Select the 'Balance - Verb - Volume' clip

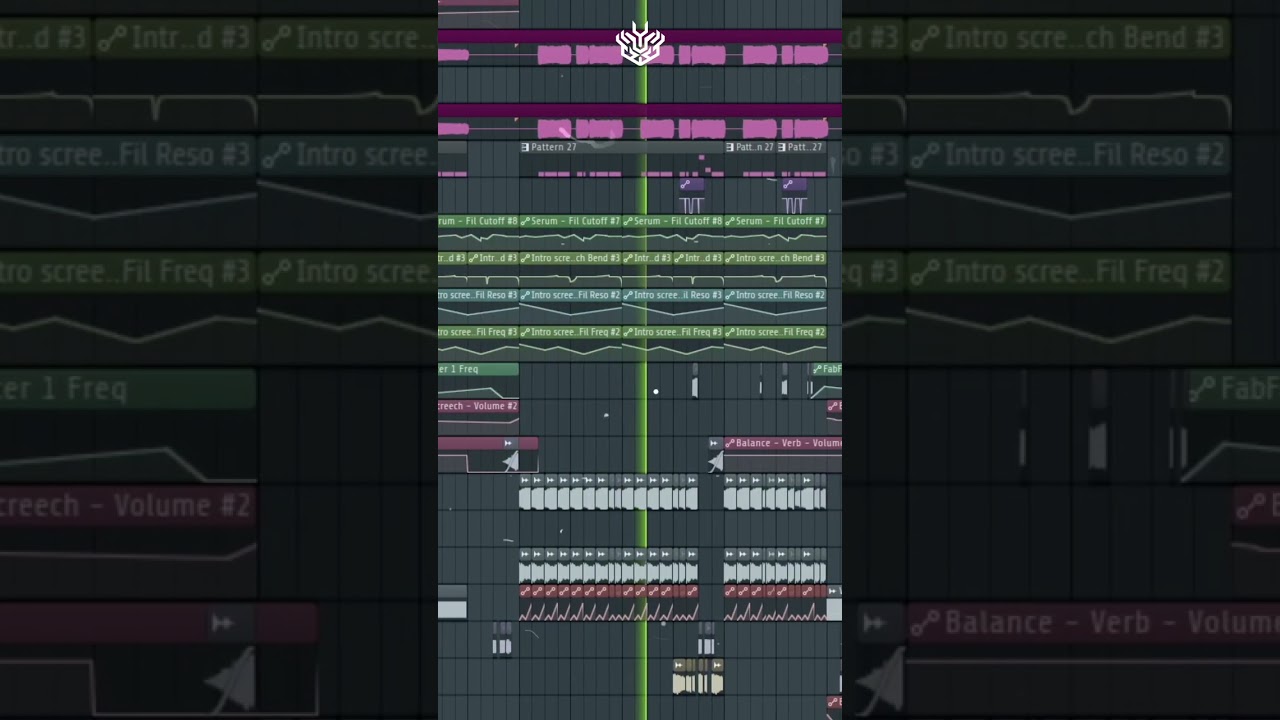coord(782,443)
